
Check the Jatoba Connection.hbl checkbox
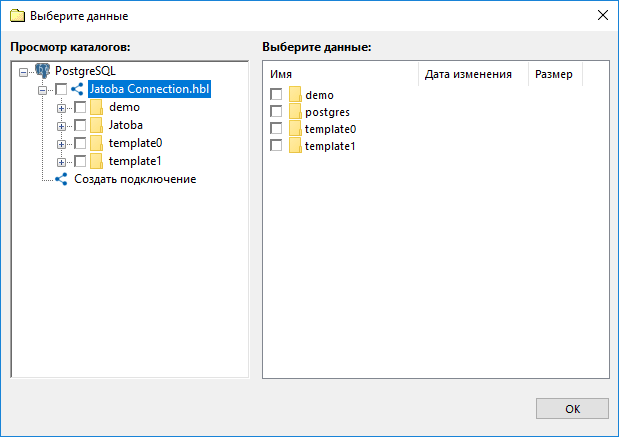point(61,89)
